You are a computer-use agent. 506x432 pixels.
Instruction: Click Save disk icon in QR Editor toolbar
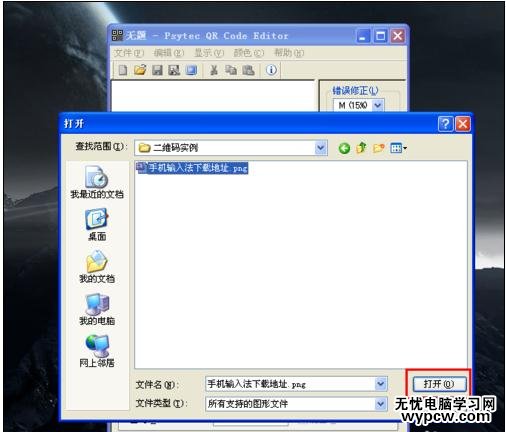(x=157, y=70)
